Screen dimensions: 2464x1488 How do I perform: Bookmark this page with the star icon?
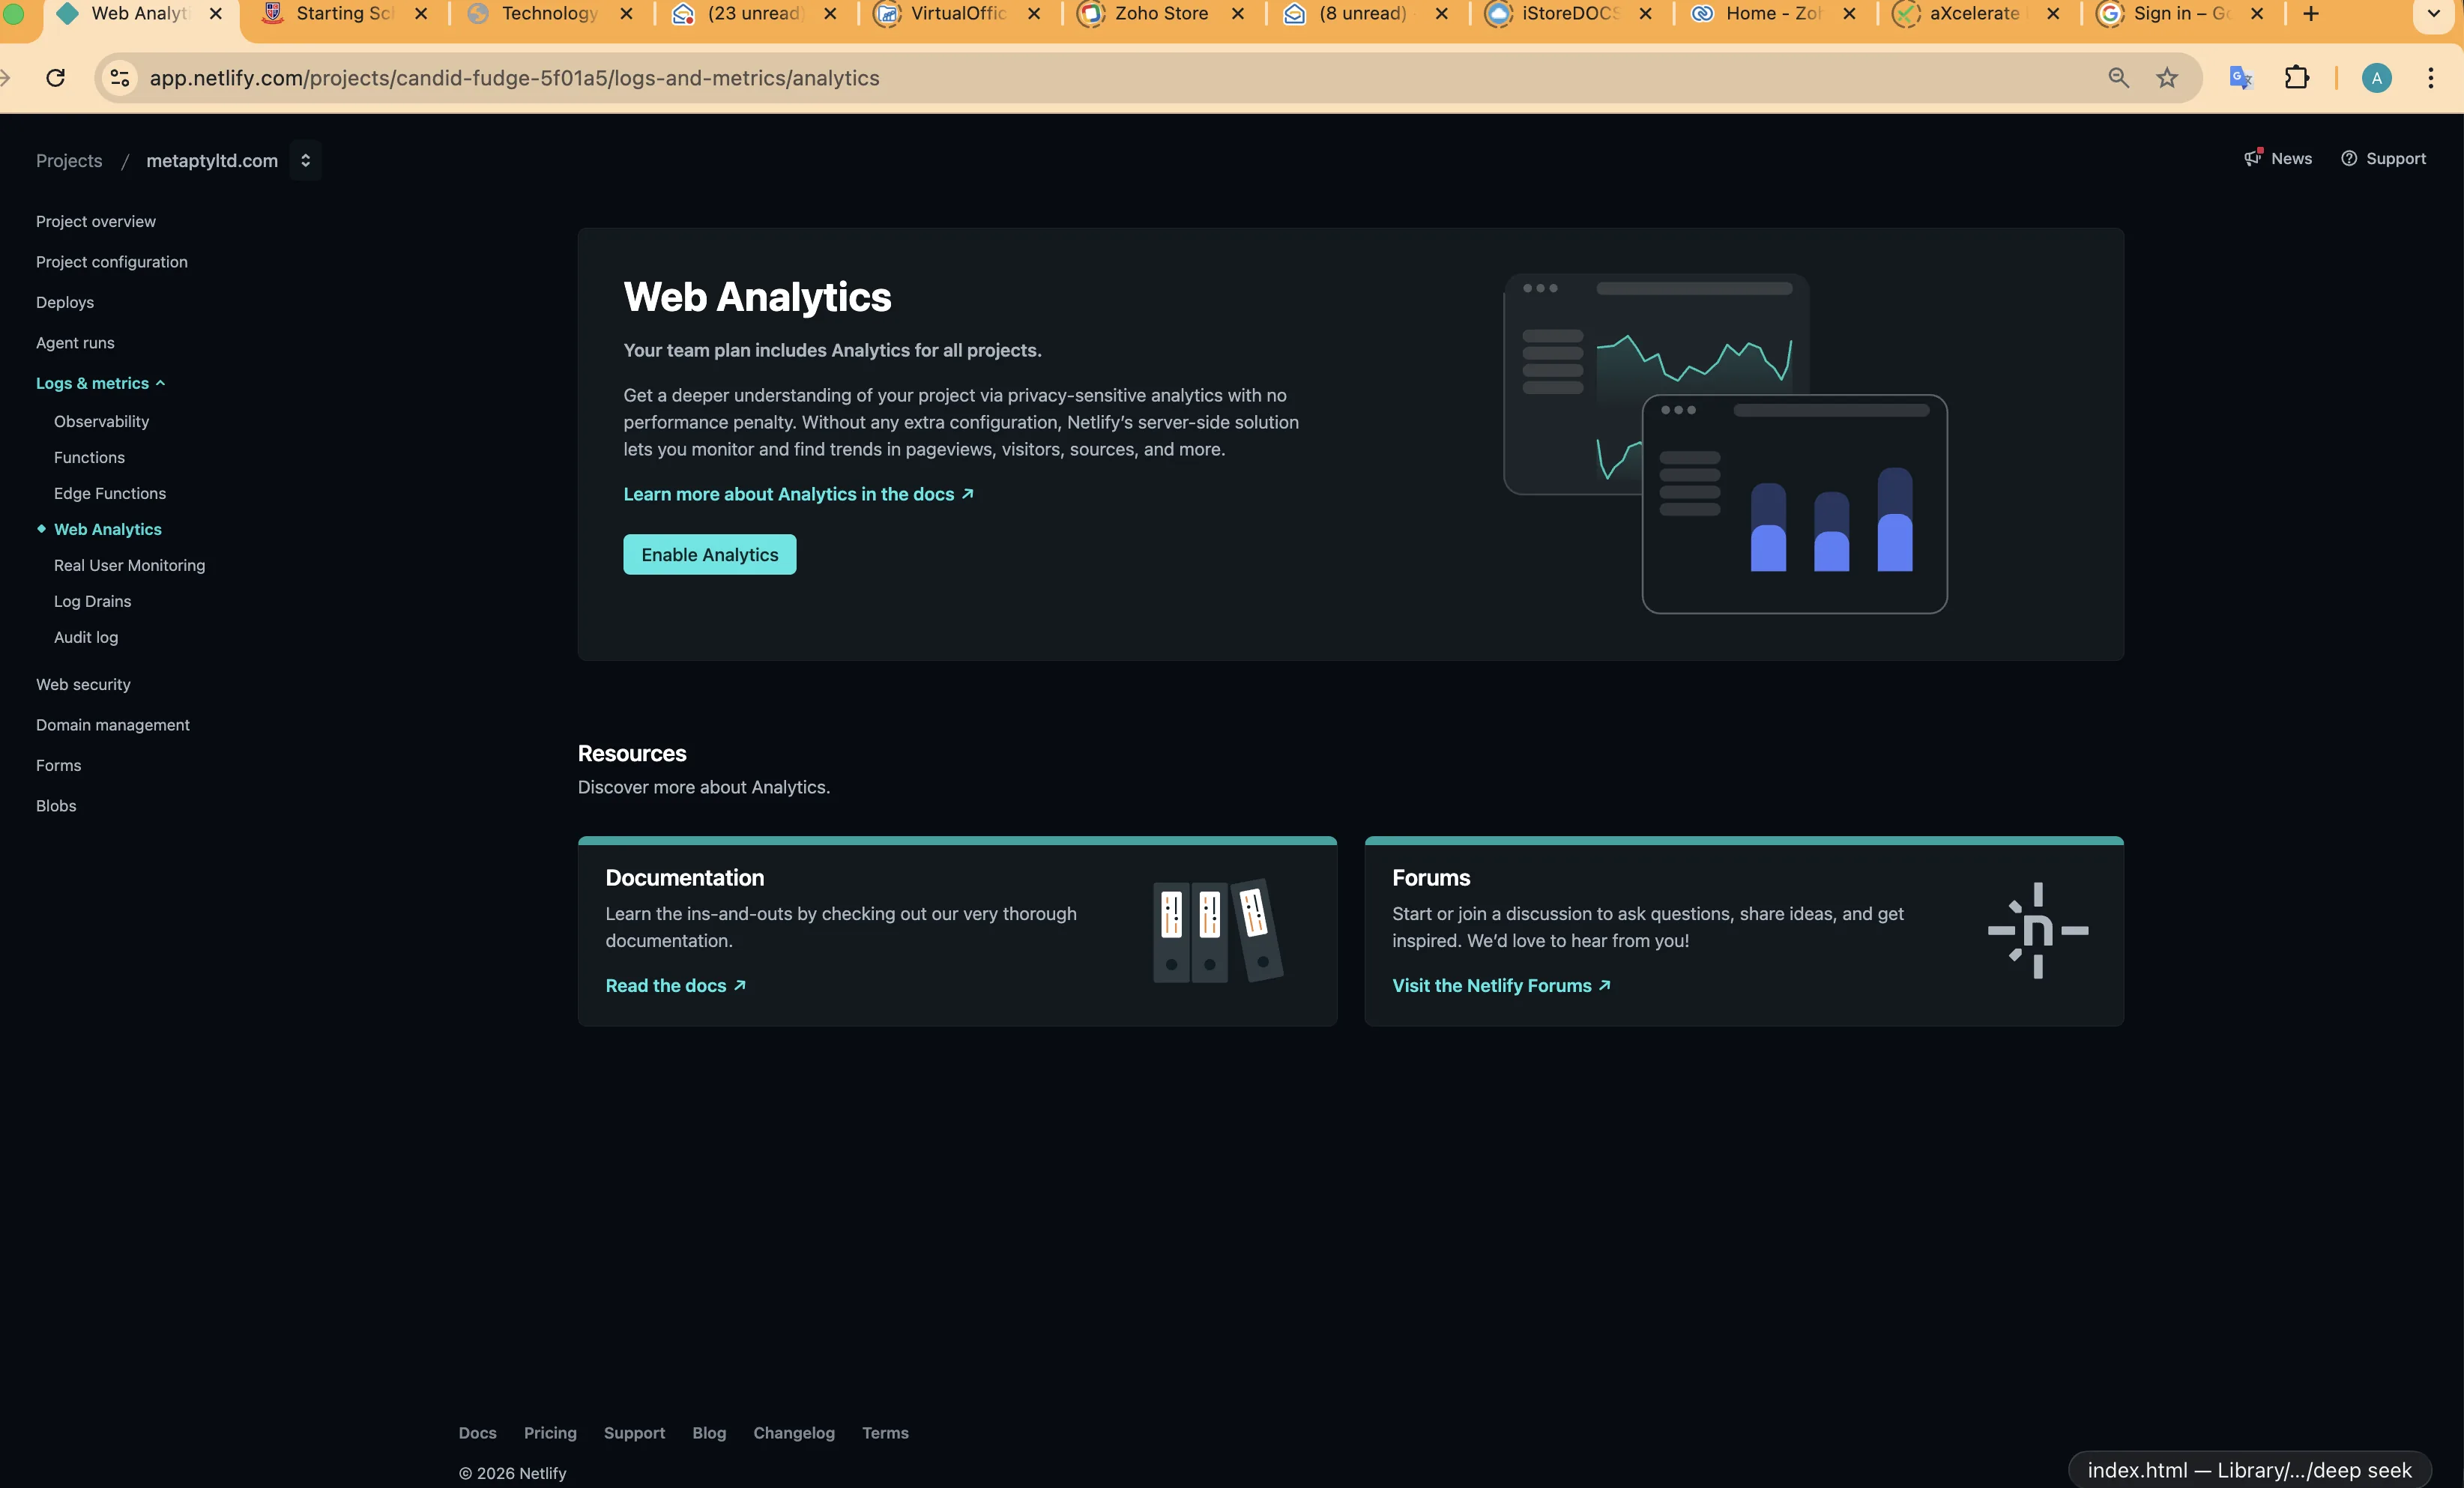2167,78
